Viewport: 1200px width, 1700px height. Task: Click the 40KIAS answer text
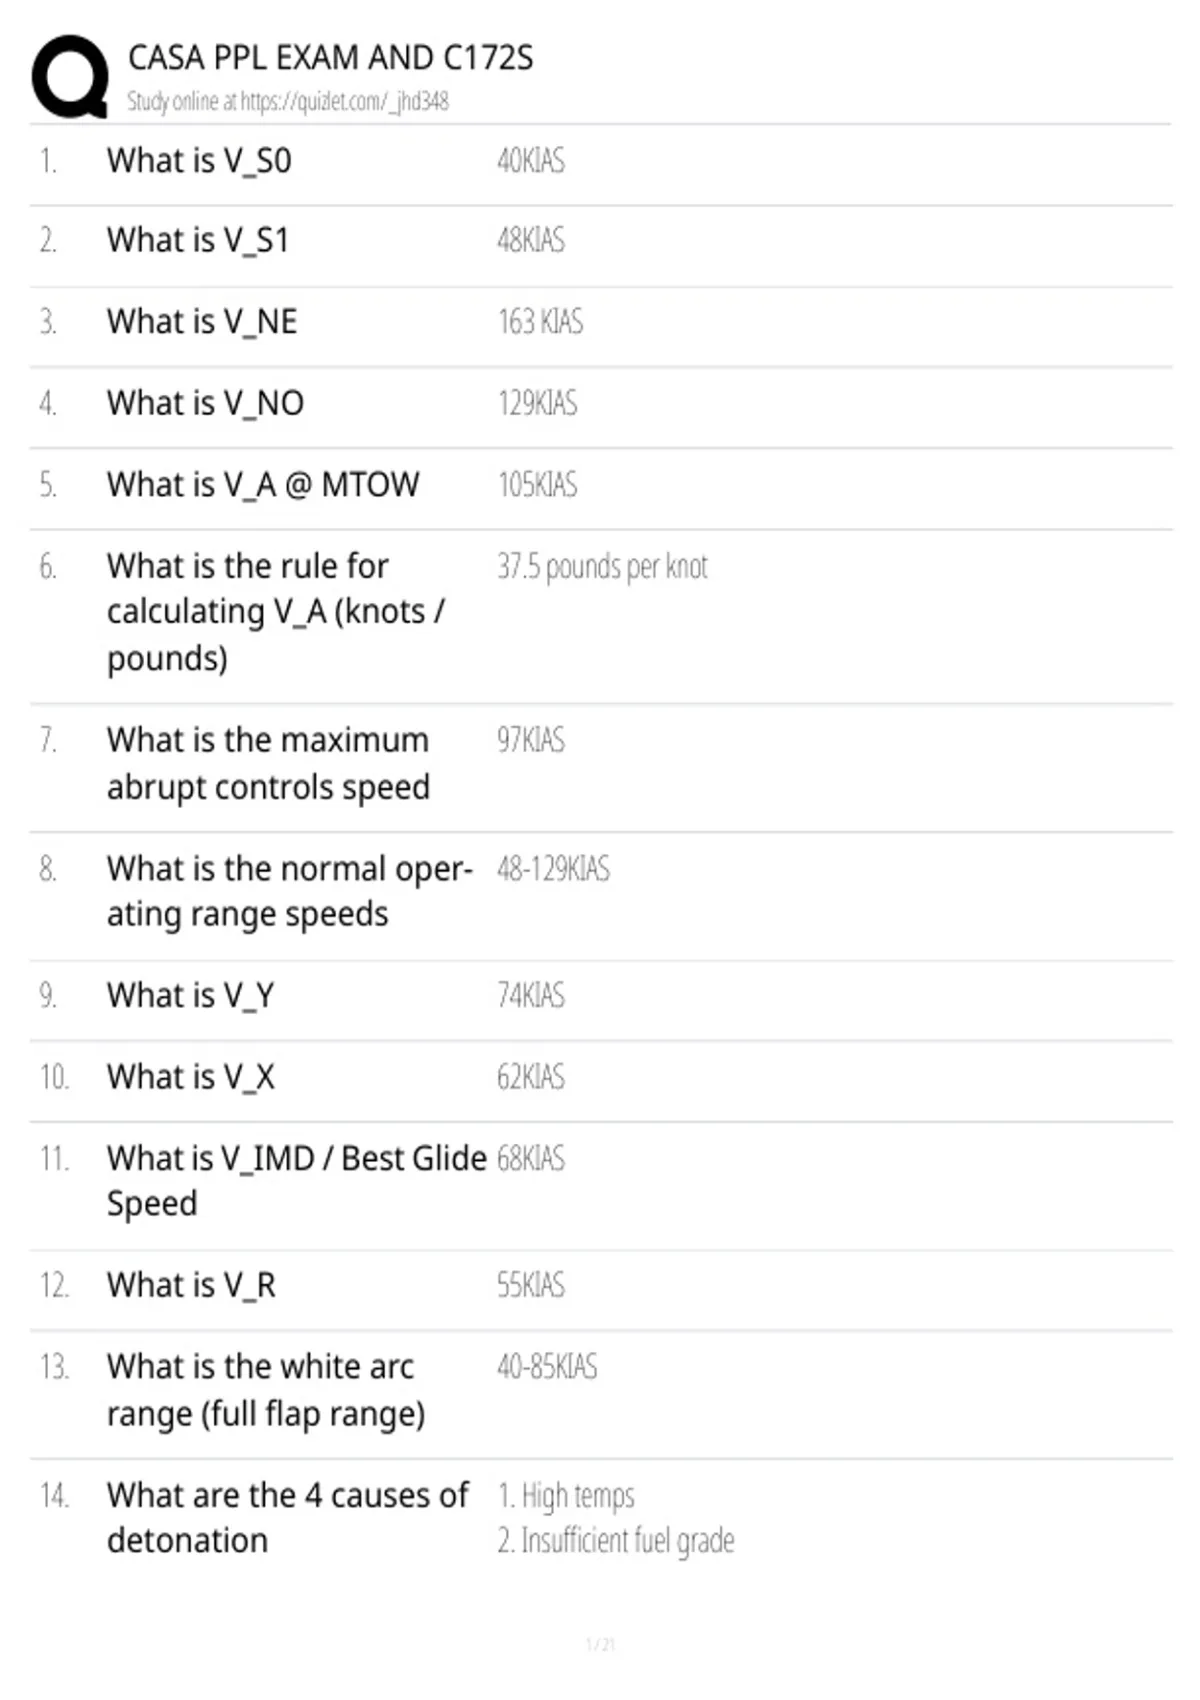pyautogui.click(x=531, y=160)
